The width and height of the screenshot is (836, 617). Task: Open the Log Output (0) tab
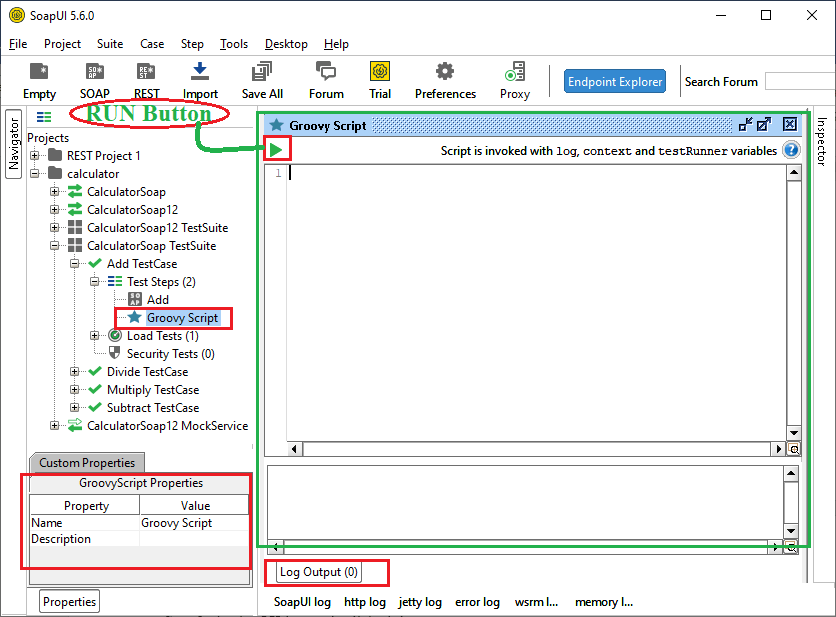[319, 572]
